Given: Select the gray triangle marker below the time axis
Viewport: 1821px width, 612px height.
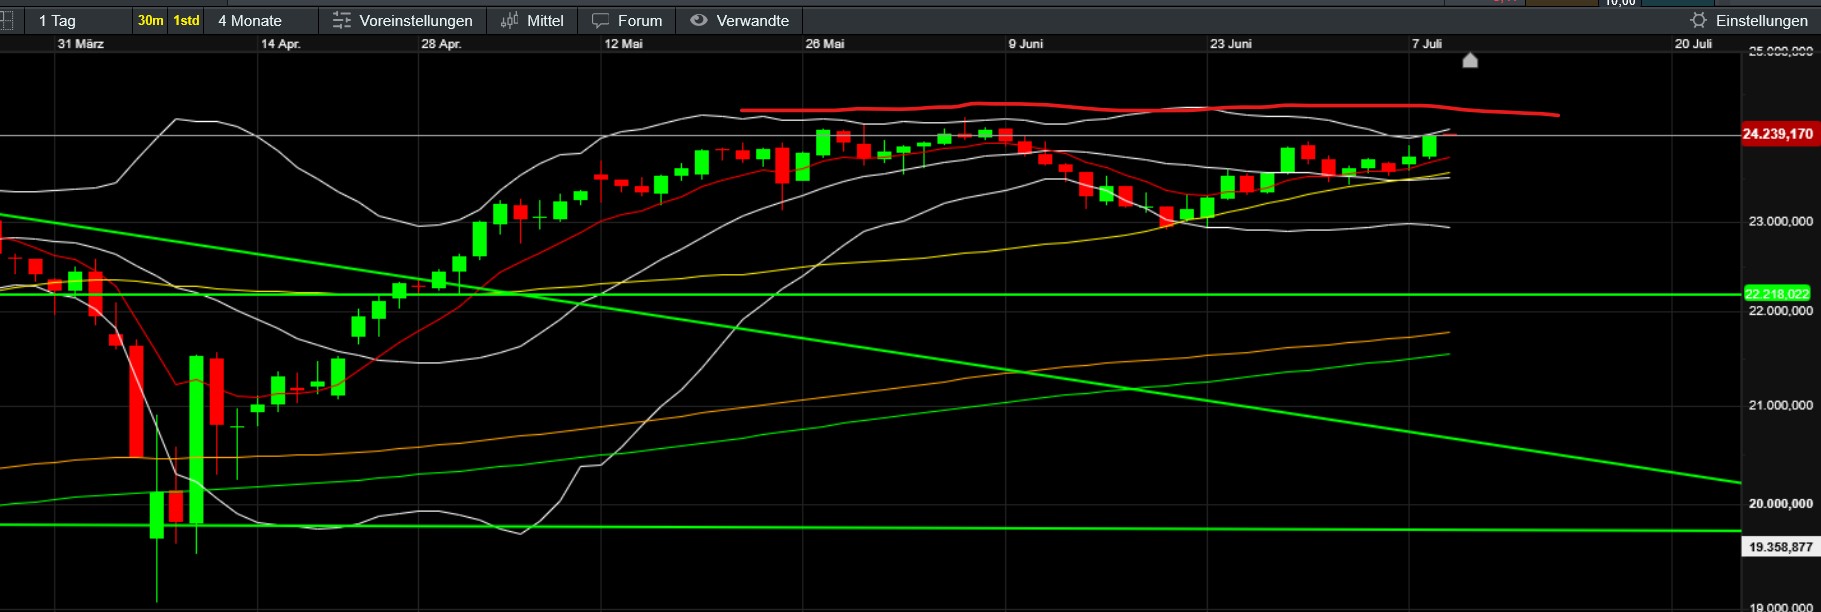Looking at the screenshot, I should 1470,60.
